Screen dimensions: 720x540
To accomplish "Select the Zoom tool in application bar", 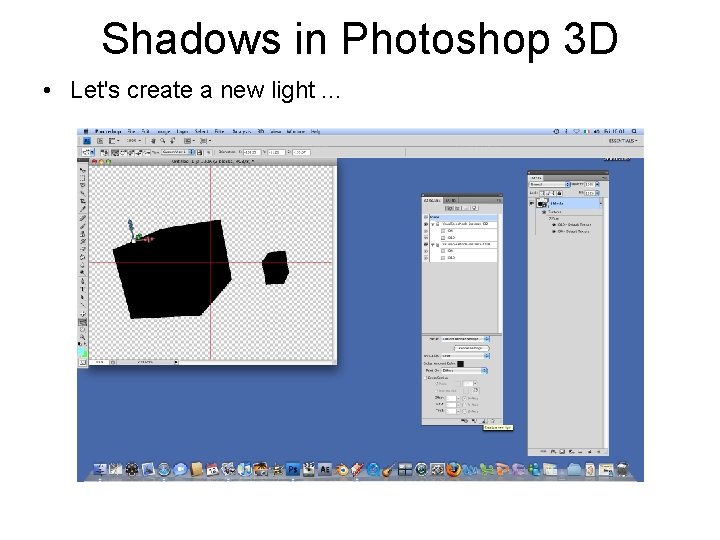I will pyautogui.click(x=163, y=141).
